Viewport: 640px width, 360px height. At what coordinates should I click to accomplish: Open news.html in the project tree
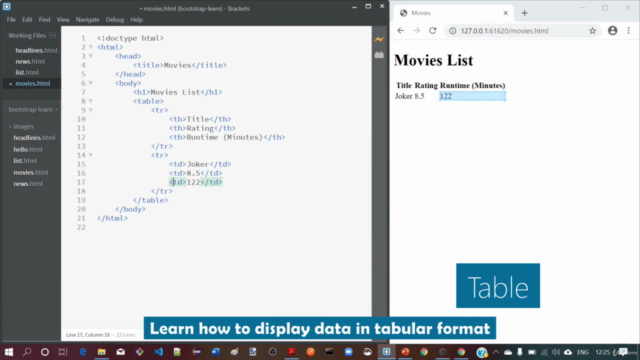coord(28,184)
